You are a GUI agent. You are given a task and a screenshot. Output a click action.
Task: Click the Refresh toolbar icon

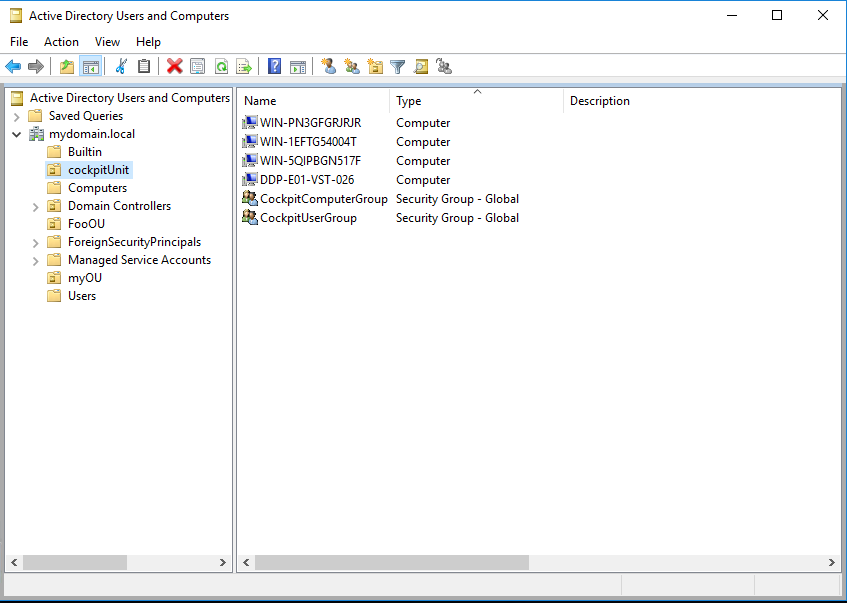click(221, 66)
